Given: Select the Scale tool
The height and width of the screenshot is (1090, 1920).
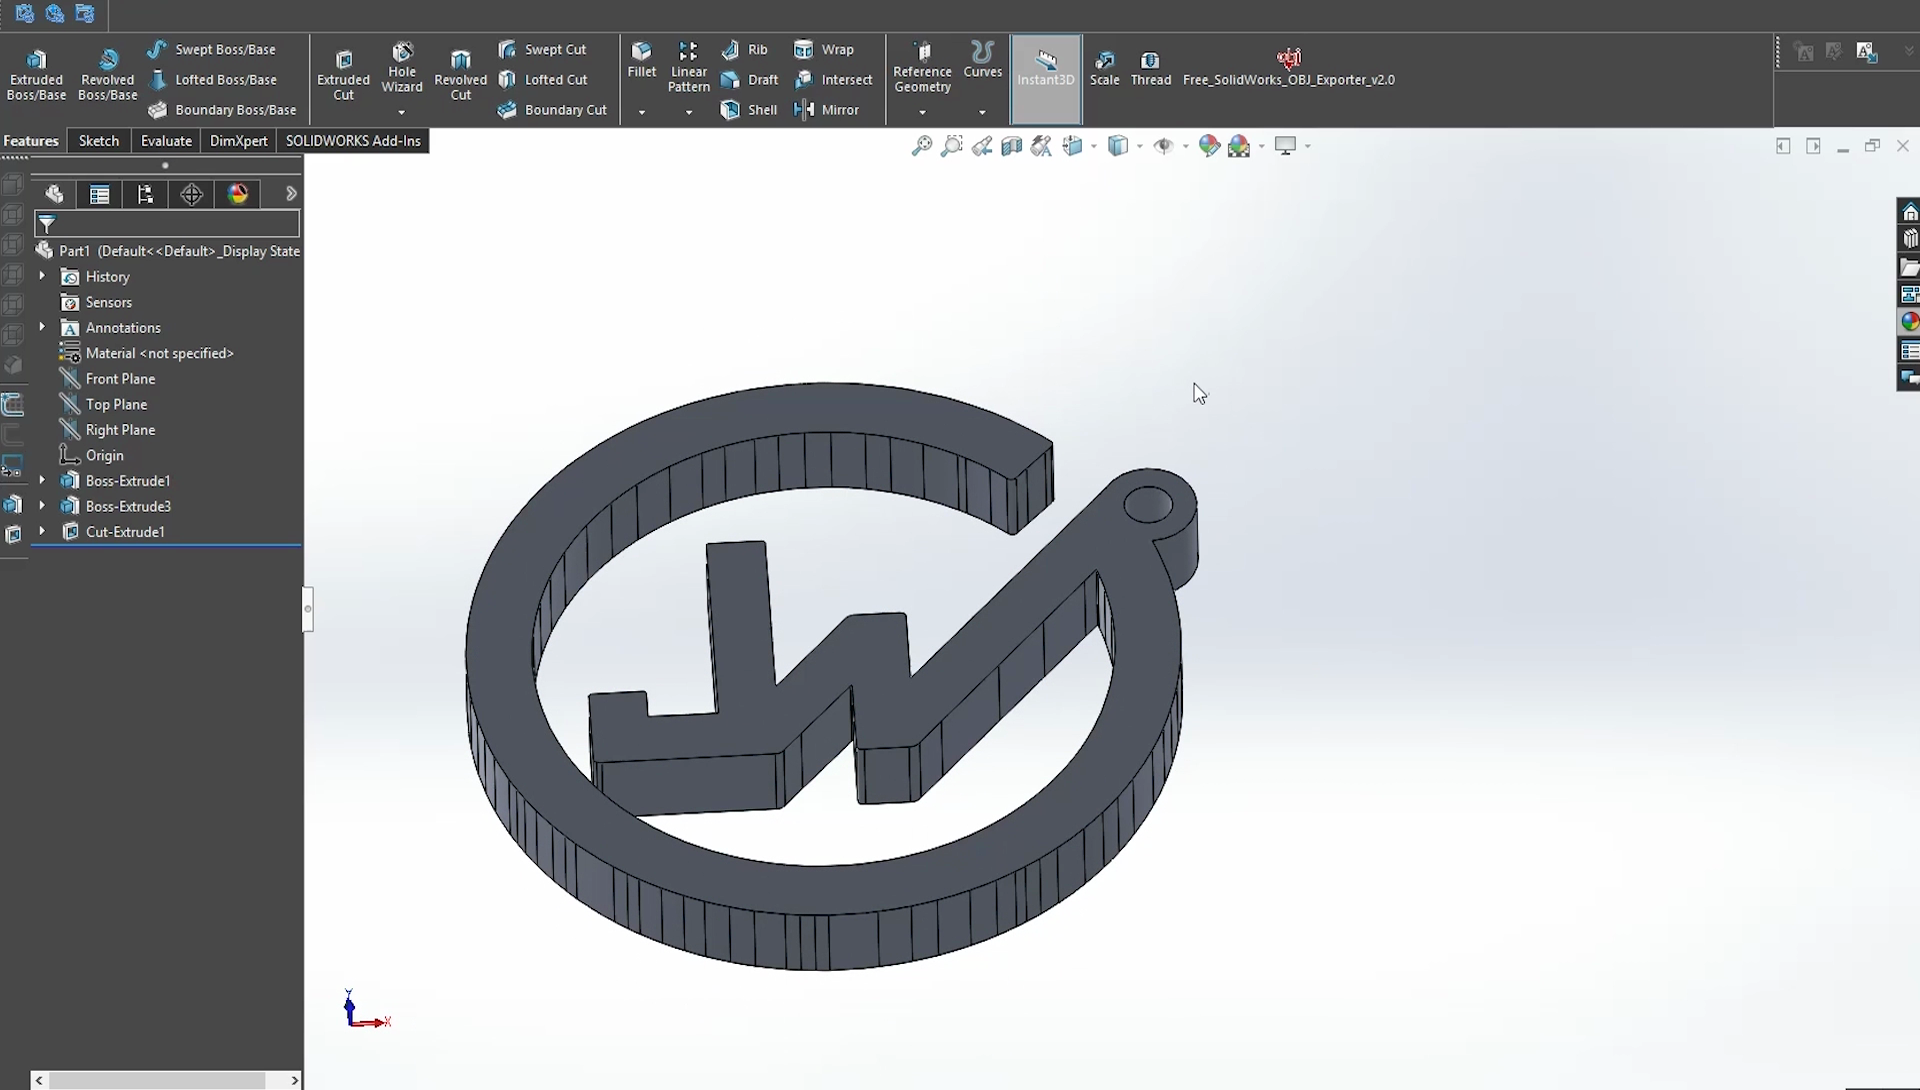Looking at the screenshot, I should [x=1104, y=68].
